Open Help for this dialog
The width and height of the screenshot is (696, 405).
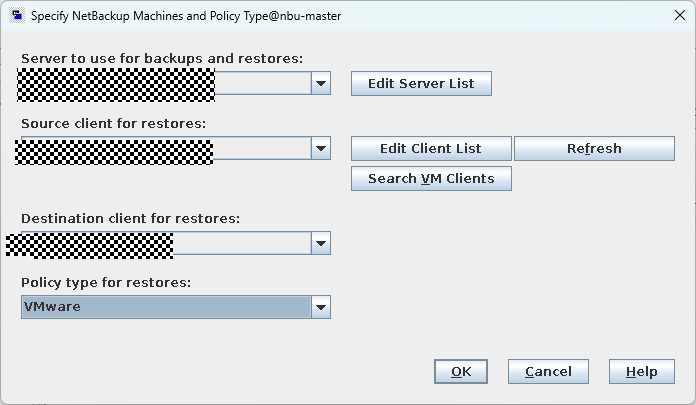click(x=642, y=372)
